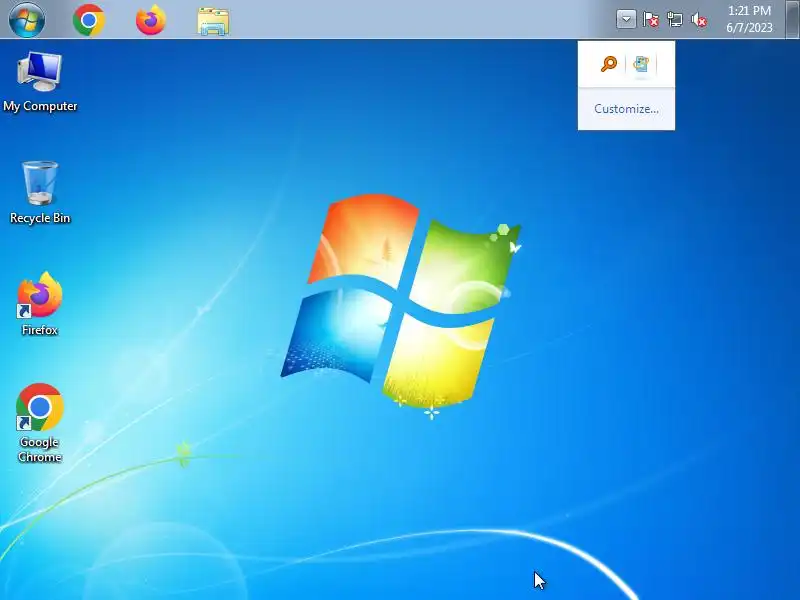Click the blue device tray icon in the popup
Viewport: 800px width, 600px height.
point(641,64)
